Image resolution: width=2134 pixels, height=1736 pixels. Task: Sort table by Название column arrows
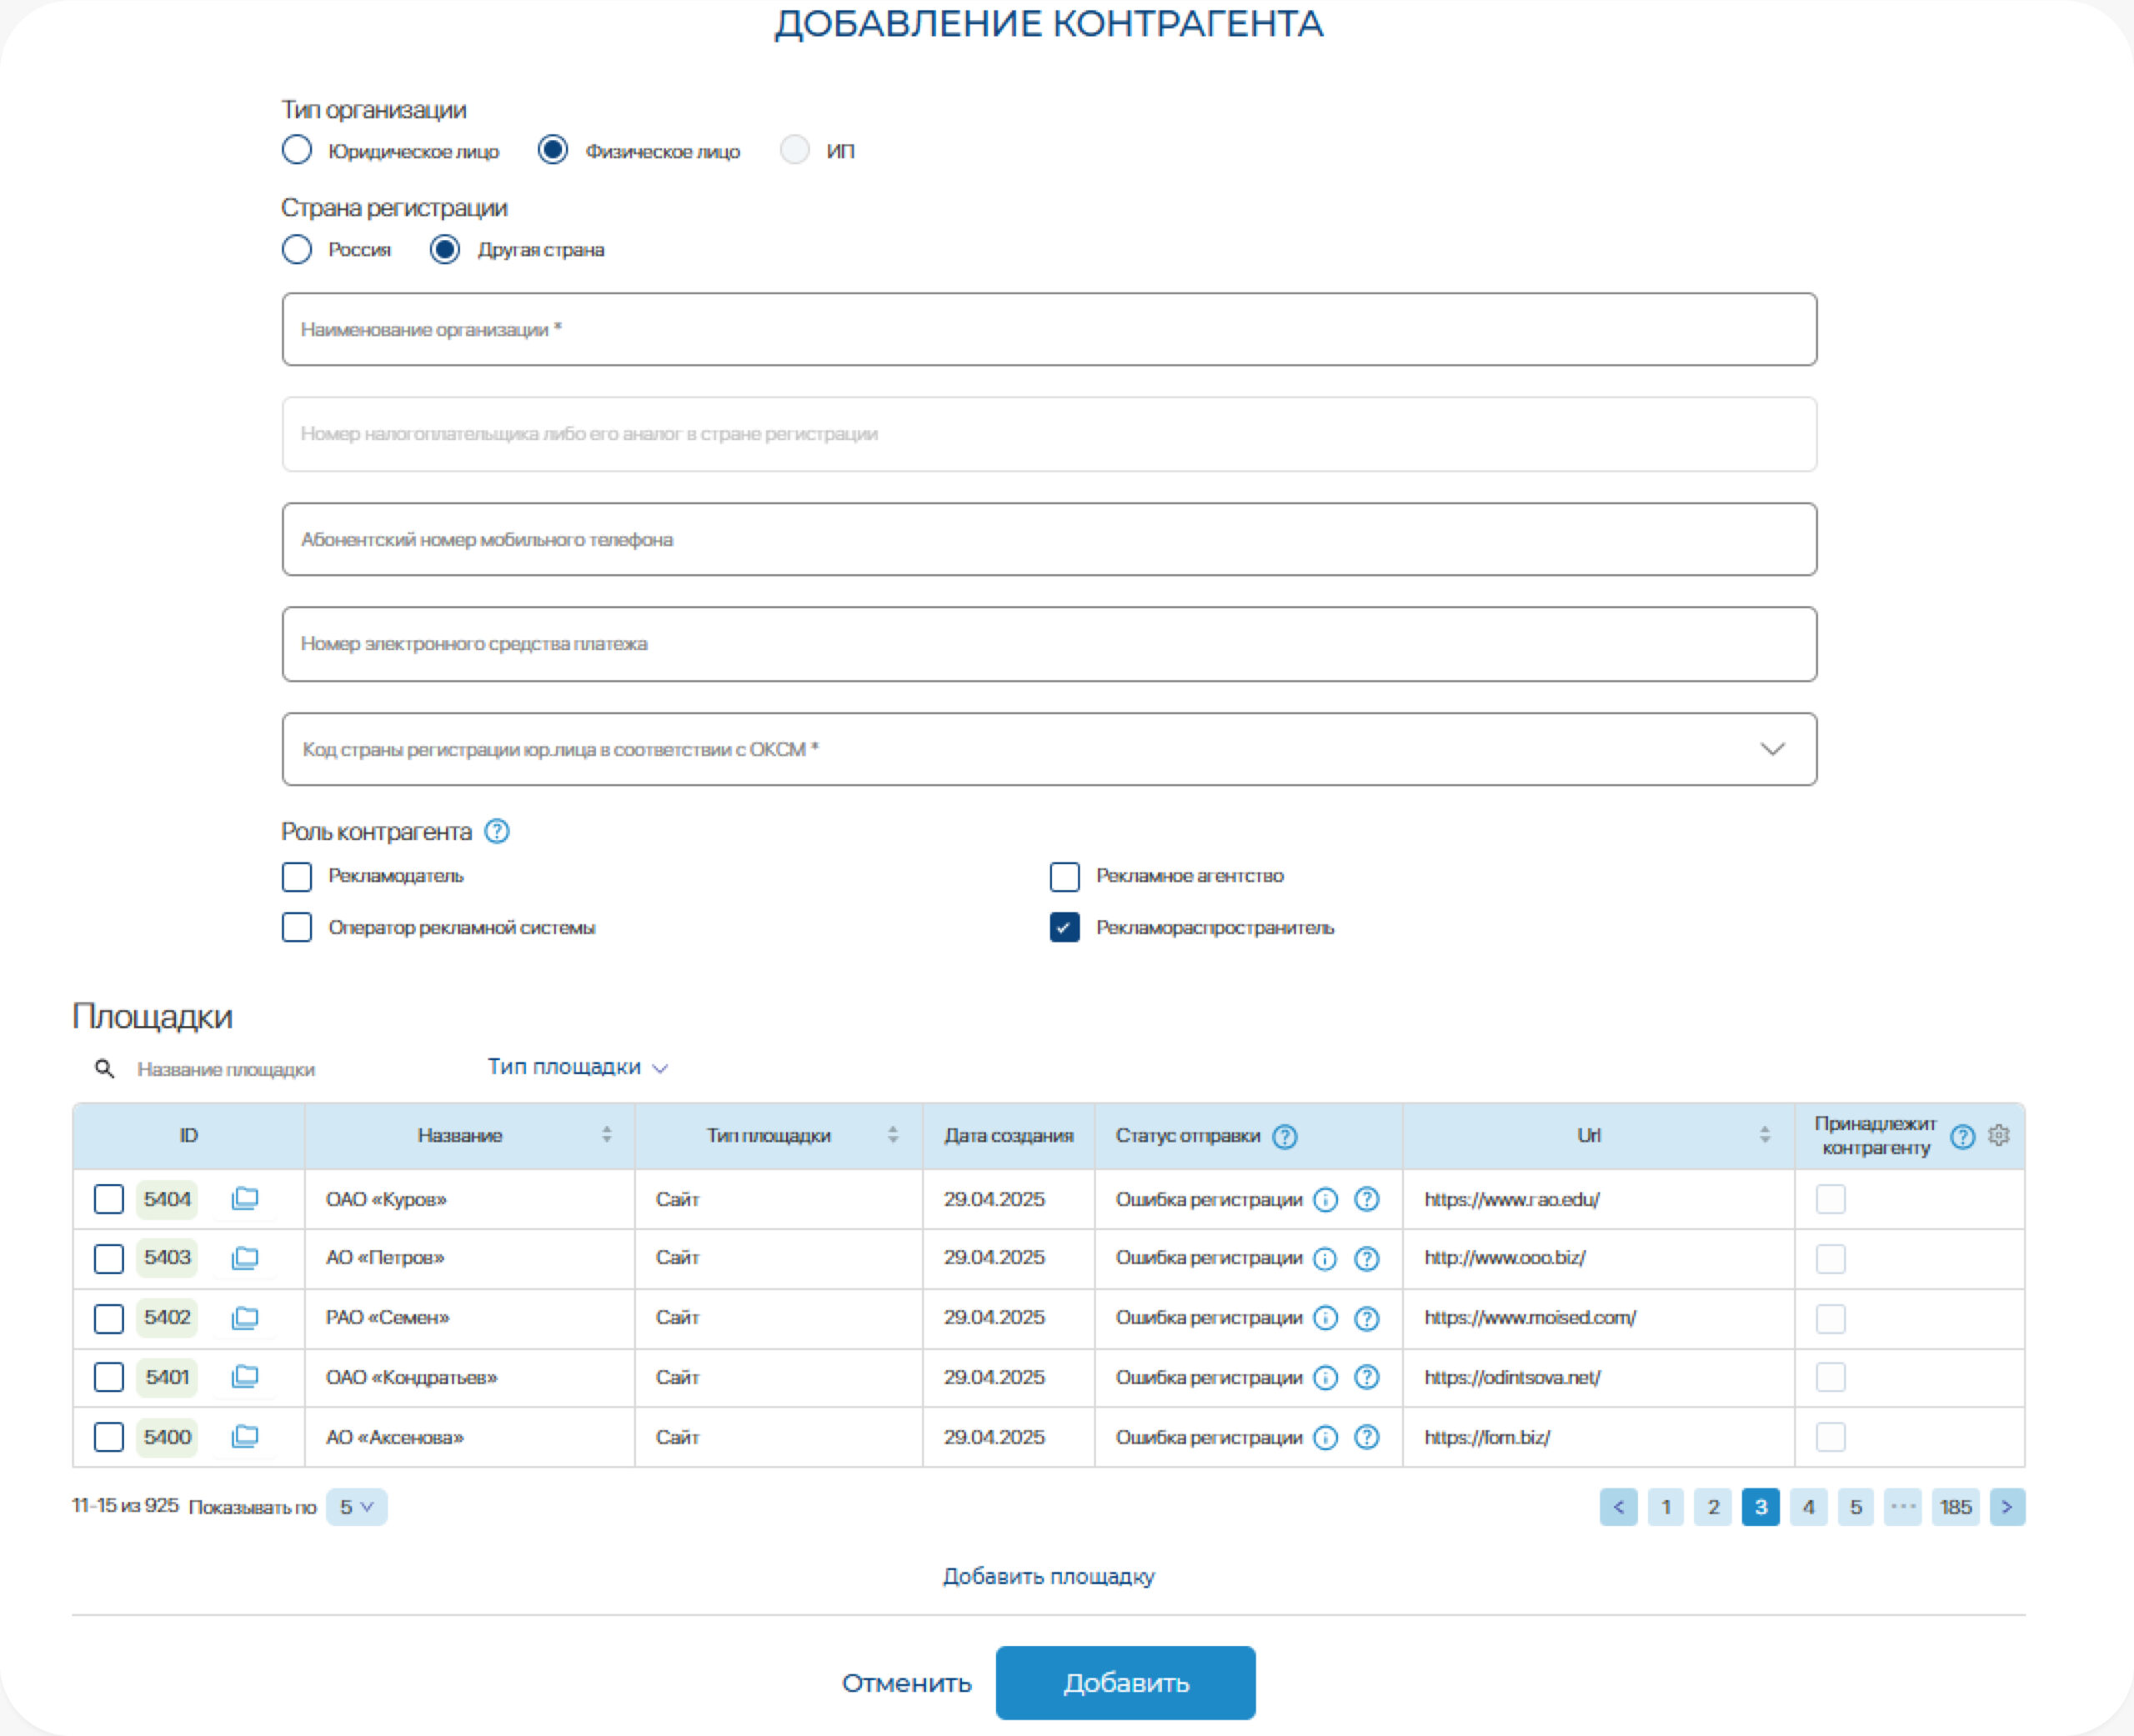pyautogui.click(x=606, y=1135)
